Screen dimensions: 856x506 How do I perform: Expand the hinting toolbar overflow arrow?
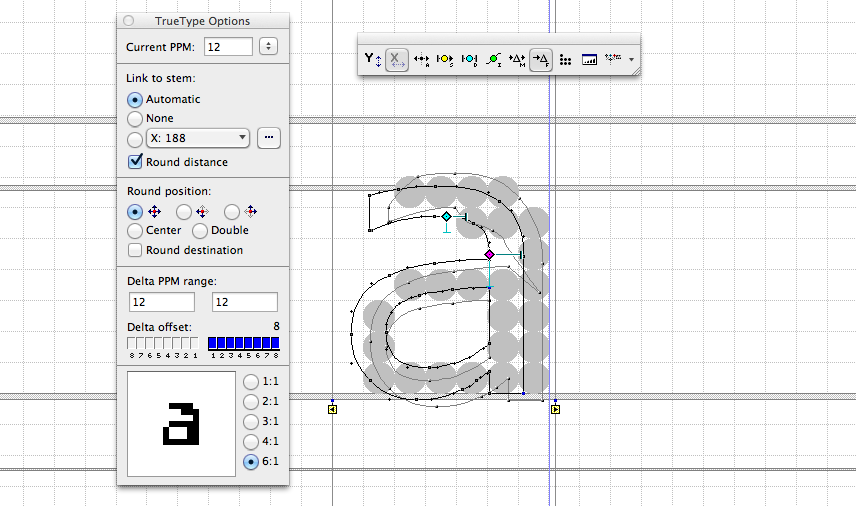pos(633,61)
